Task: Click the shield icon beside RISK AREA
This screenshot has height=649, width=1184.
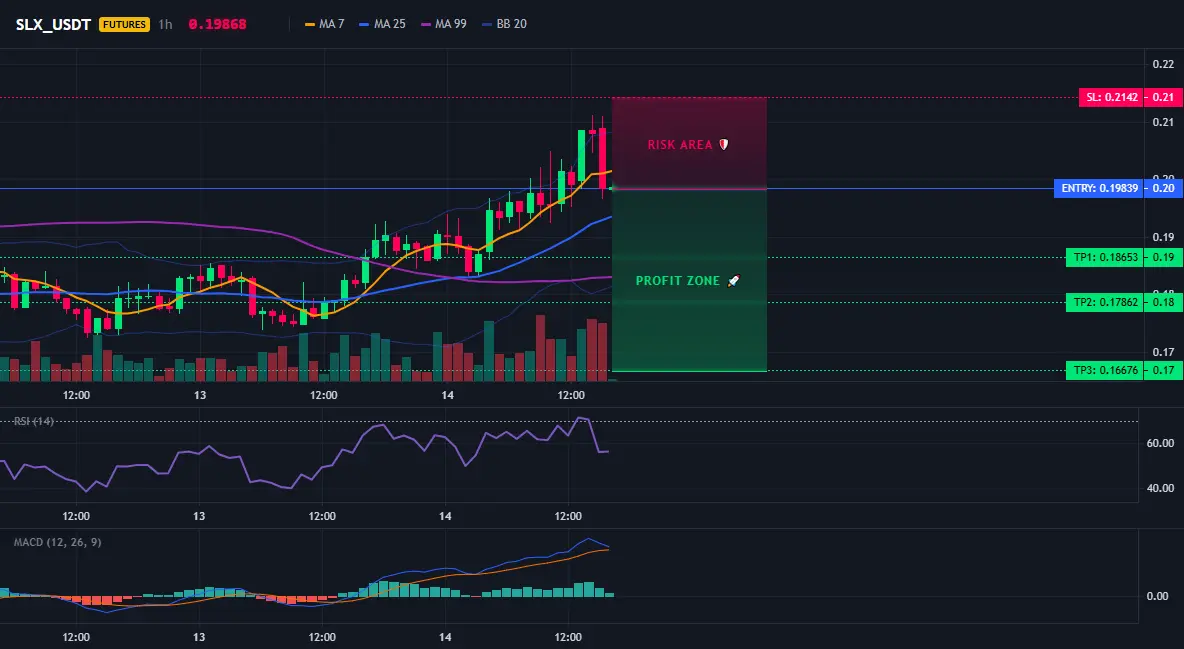Action: pos(723,144)
